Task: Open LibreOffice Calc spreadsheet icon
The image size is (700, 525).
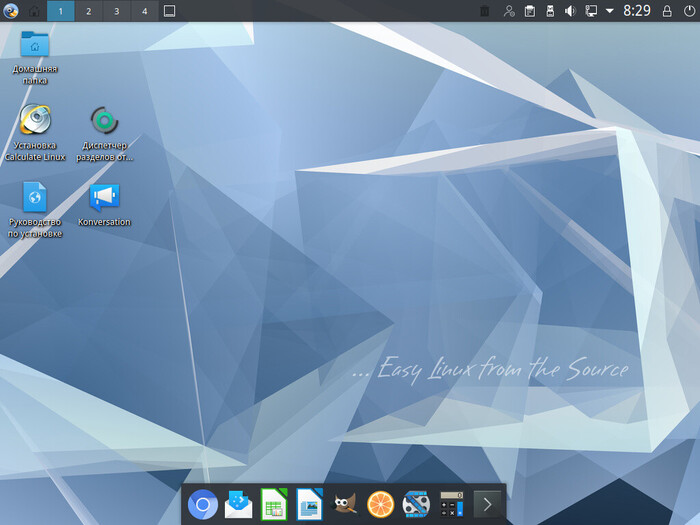Action: [x=274, y=504]
